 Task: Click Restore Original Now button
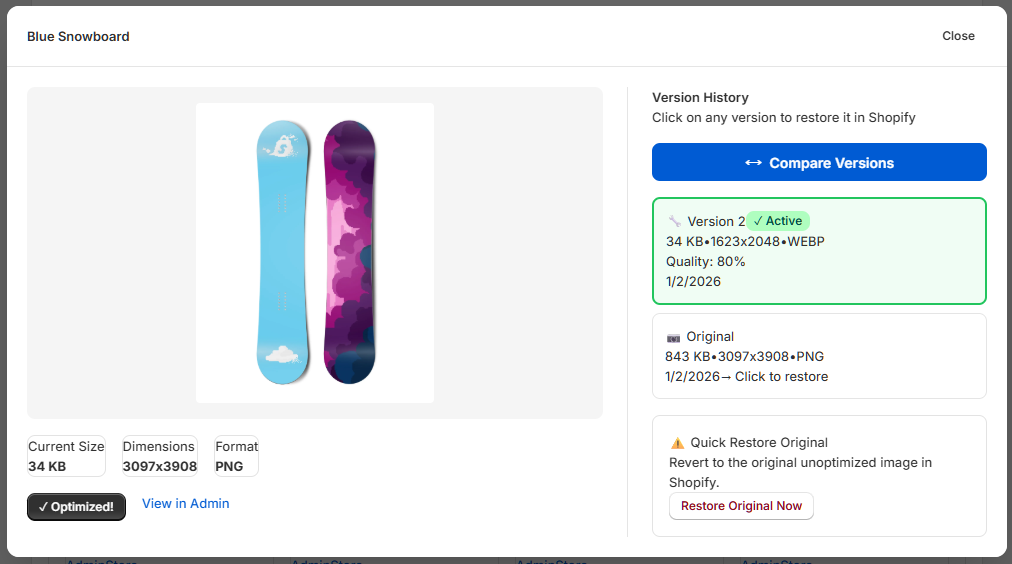(741, 506)
